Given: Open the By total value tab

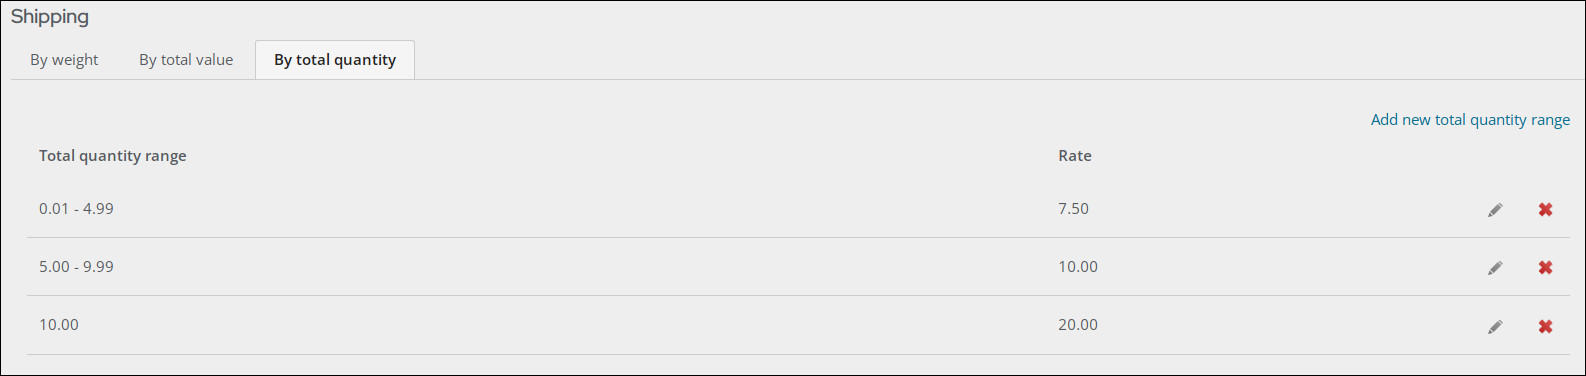Looking at the screenshot, I should 186,60.
